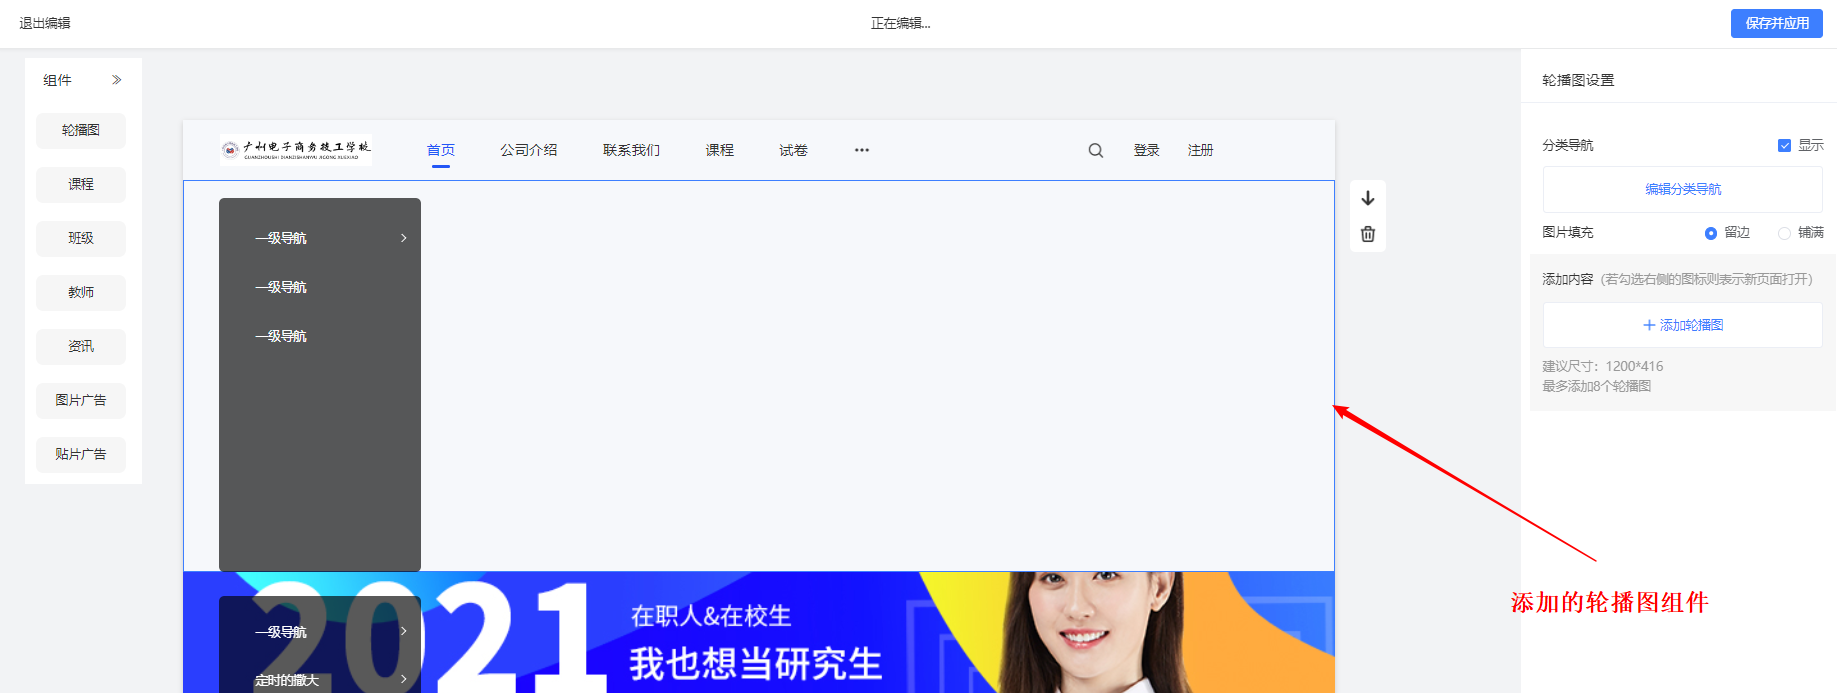Click the 正在编辑... status text

[x=901, y=23]
